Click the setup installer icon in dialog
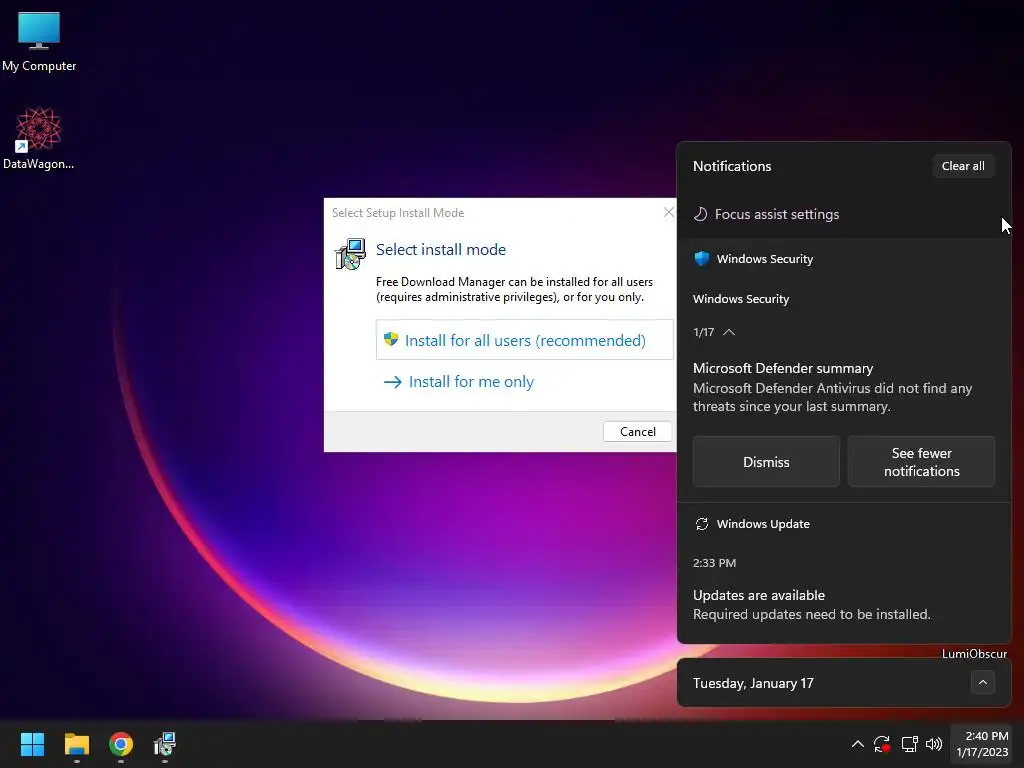Screen dimensions: 1024x768 point(350,255)
